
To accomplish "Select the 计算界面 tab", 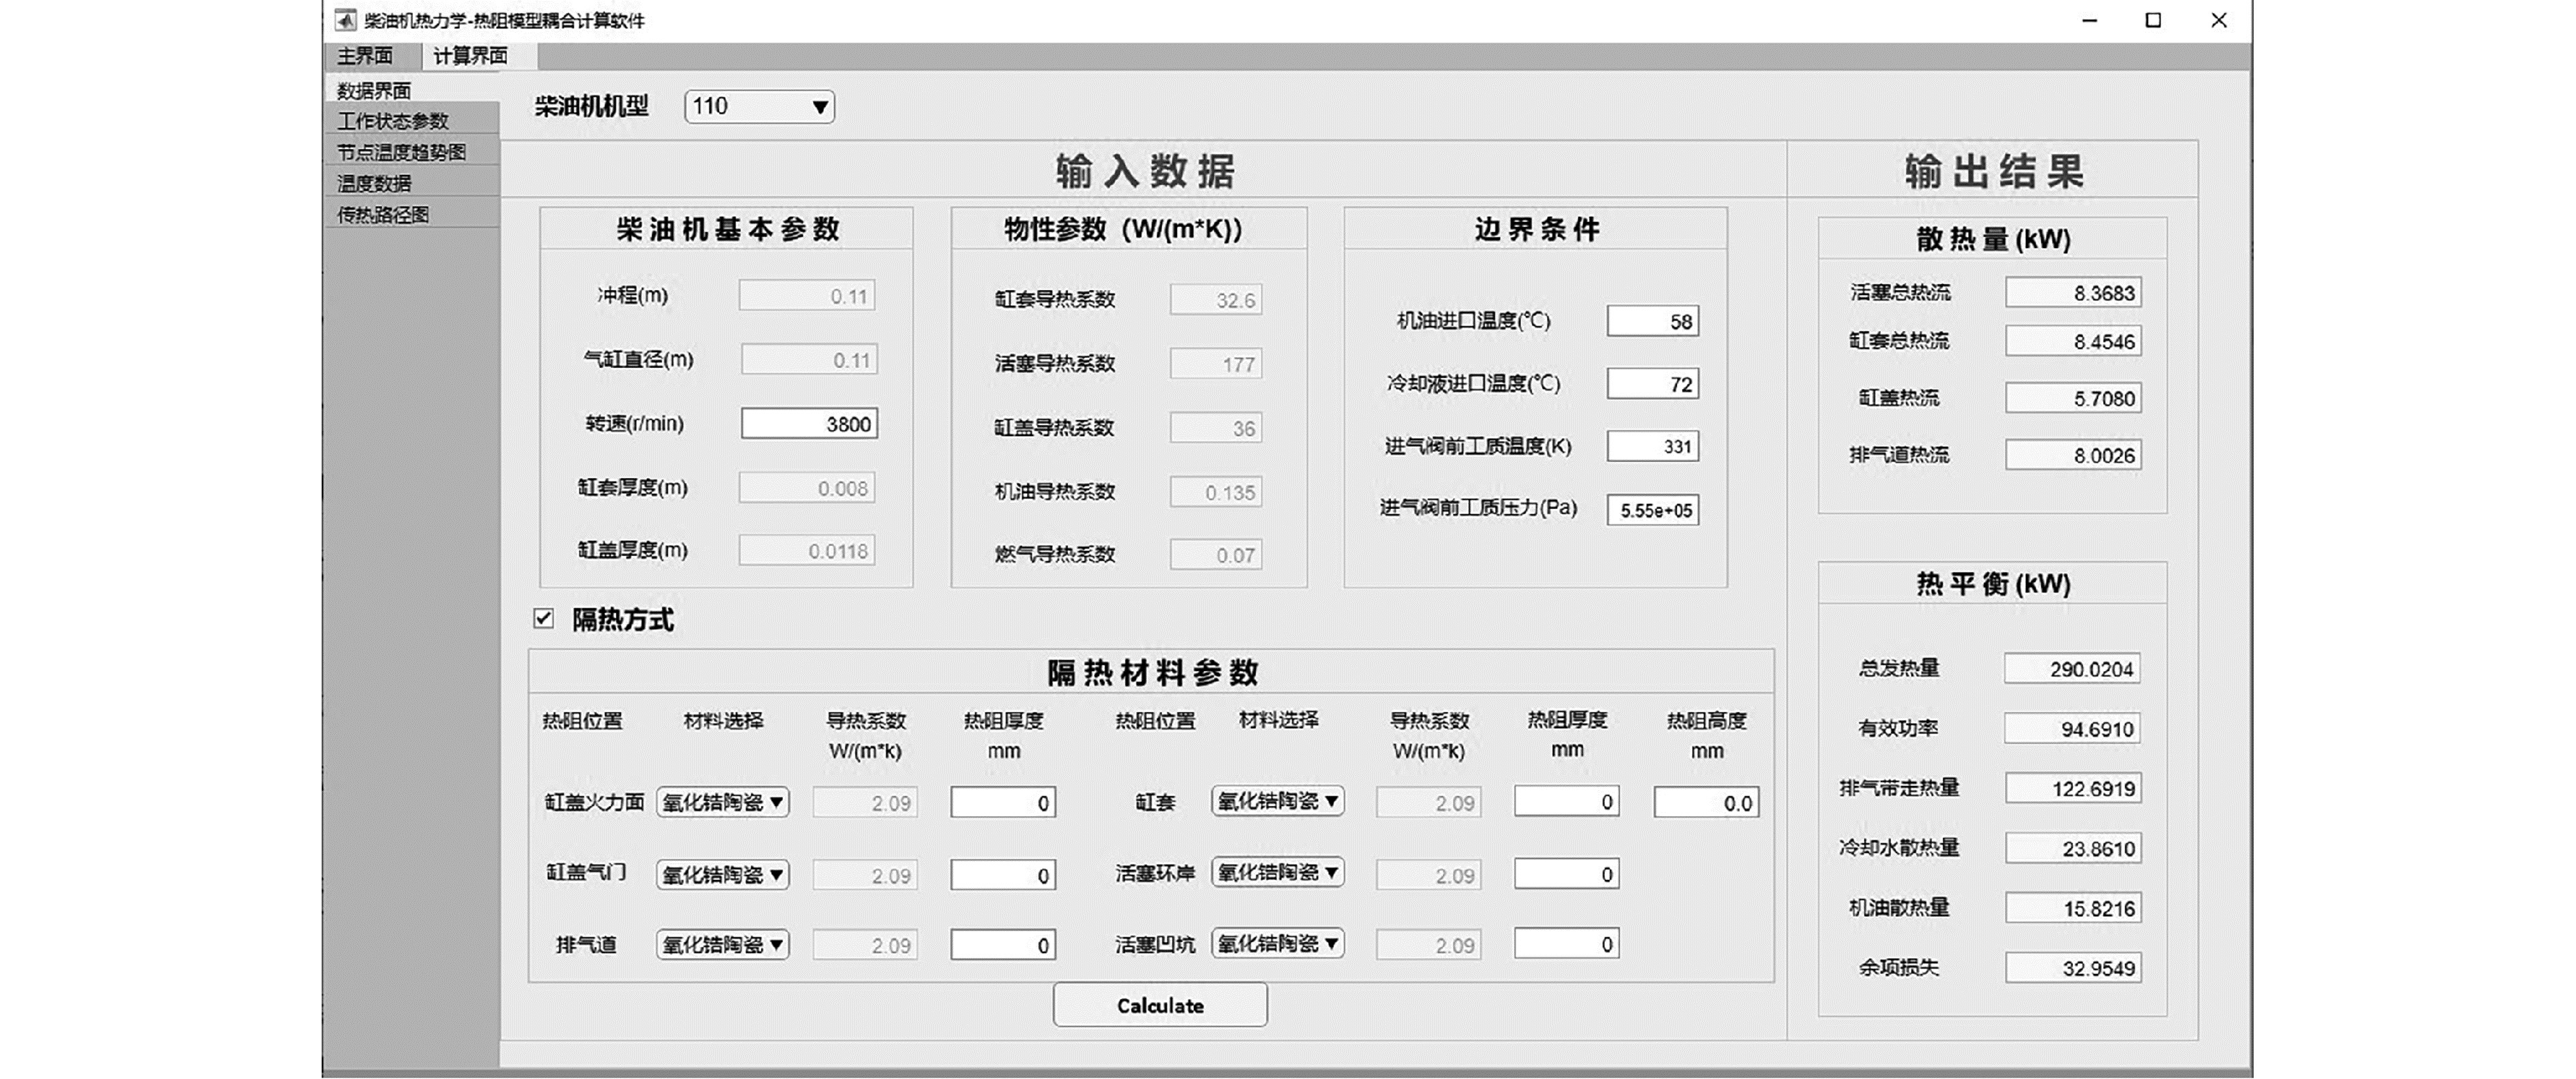I will tap(470, 56).
